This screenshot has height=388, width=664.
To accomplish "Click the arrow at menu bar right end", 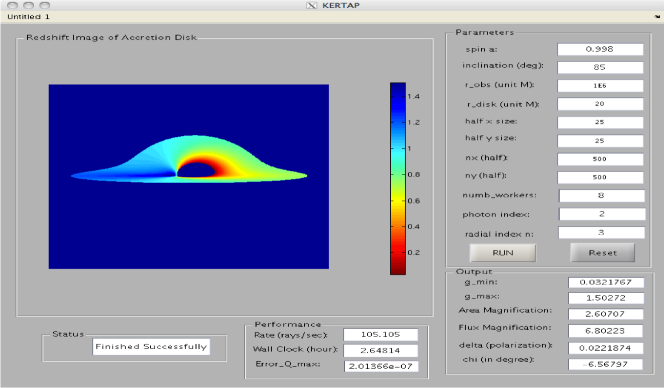I will [x=657, y=17].
